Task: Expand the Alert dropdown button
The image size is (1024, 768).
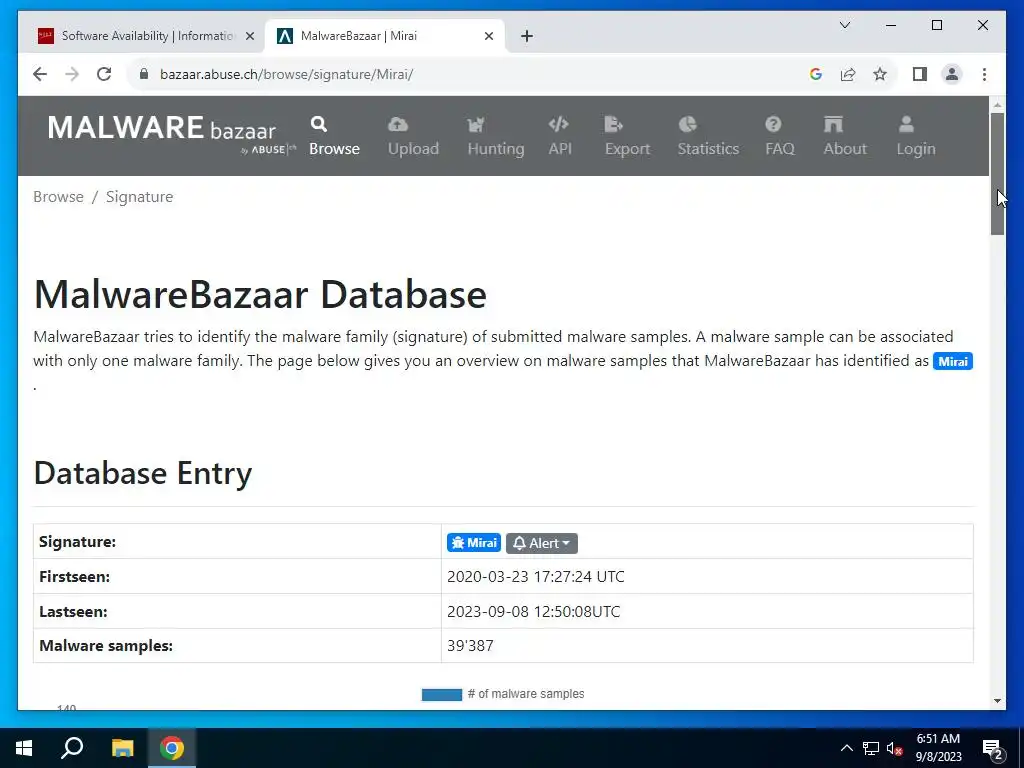Action: click(541, 543)
